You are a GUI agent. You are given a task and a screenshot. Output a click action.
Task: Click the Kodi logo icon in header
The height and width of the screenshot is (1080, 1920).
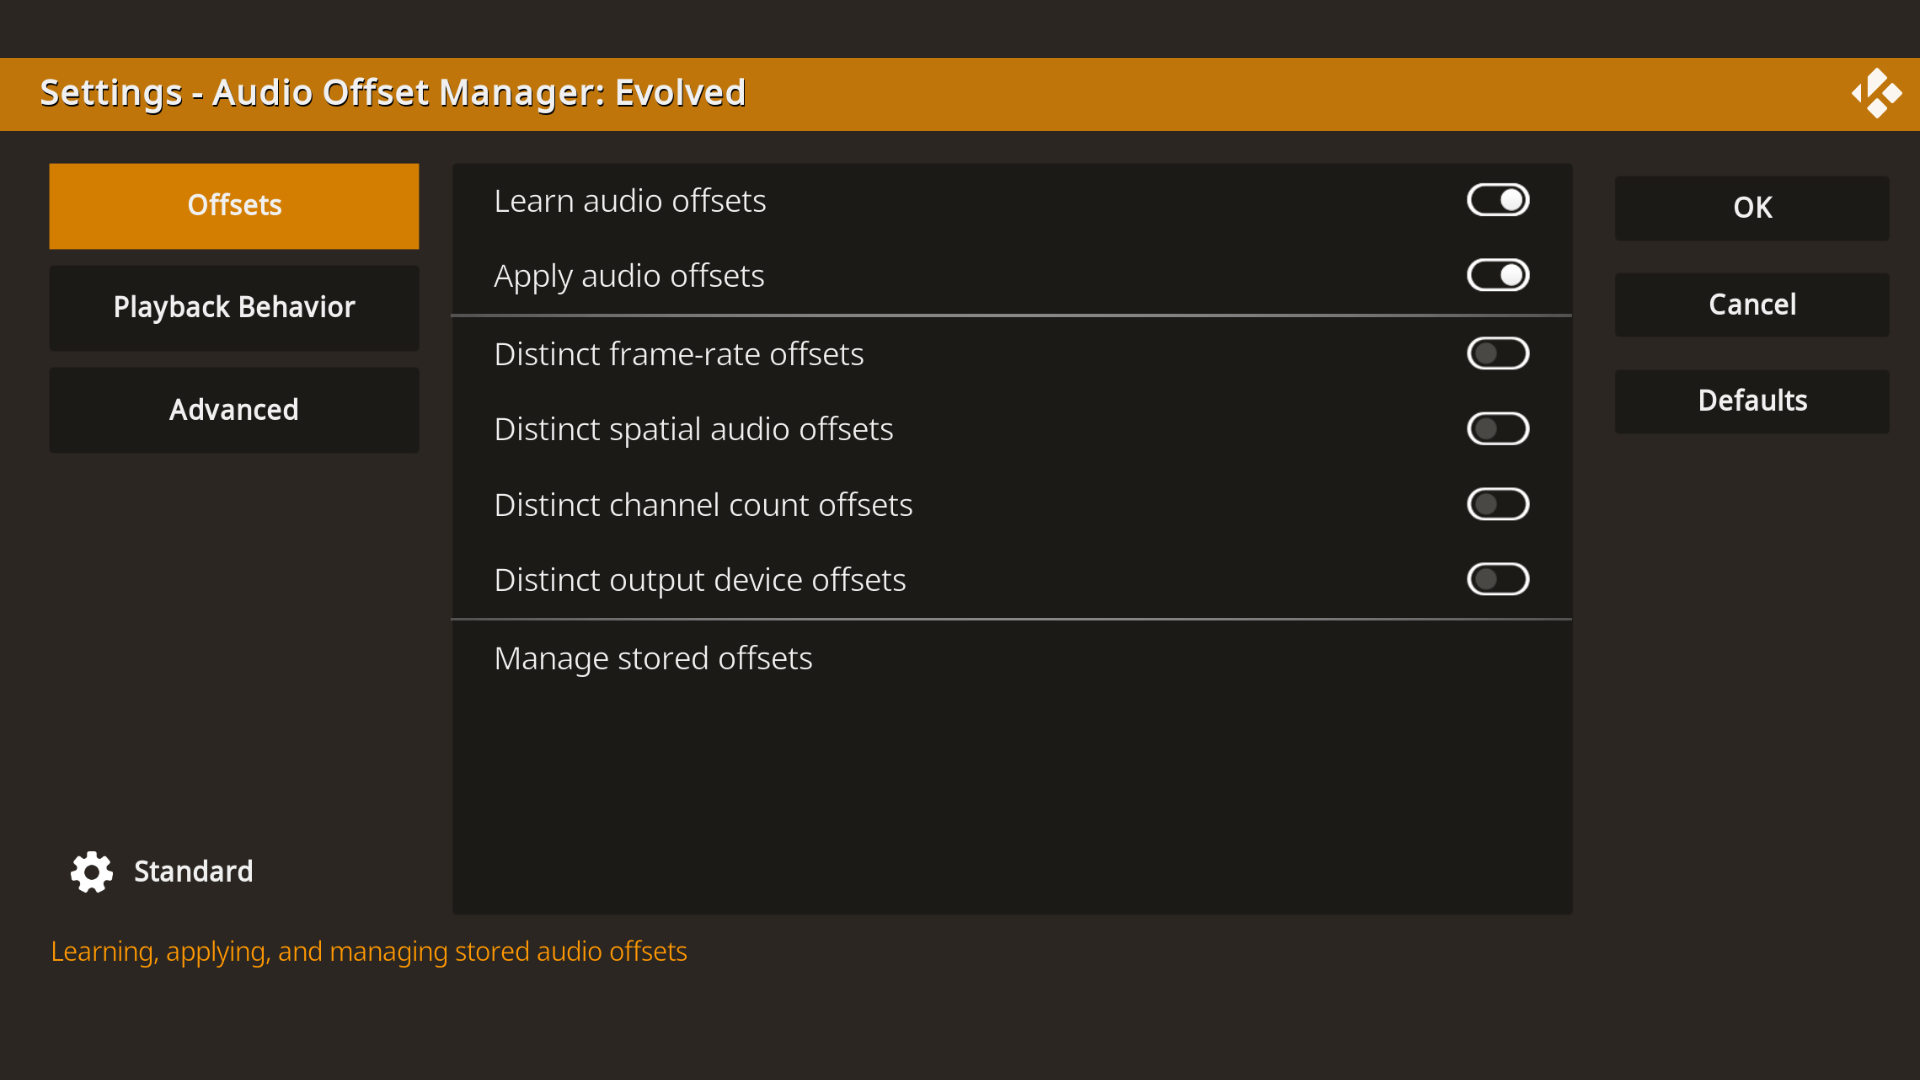click(x=1876, y=93)
